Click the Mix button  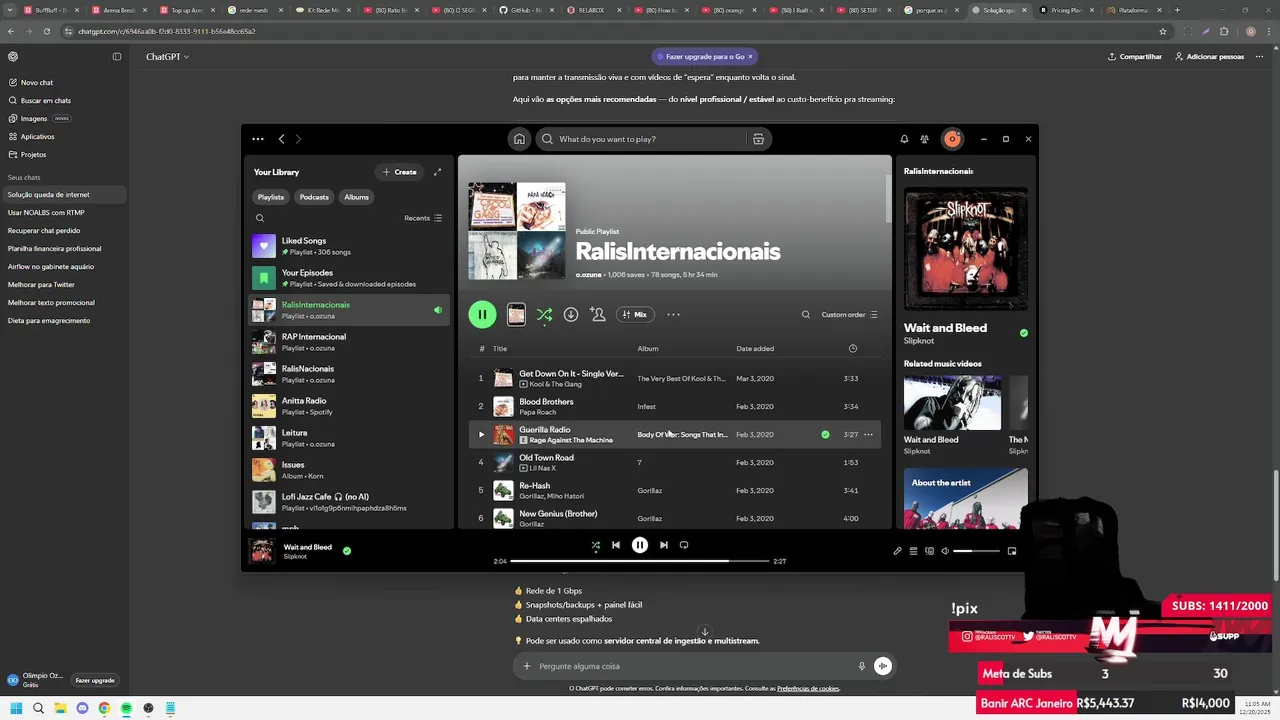pyautogui.click(x=635, y=314)
